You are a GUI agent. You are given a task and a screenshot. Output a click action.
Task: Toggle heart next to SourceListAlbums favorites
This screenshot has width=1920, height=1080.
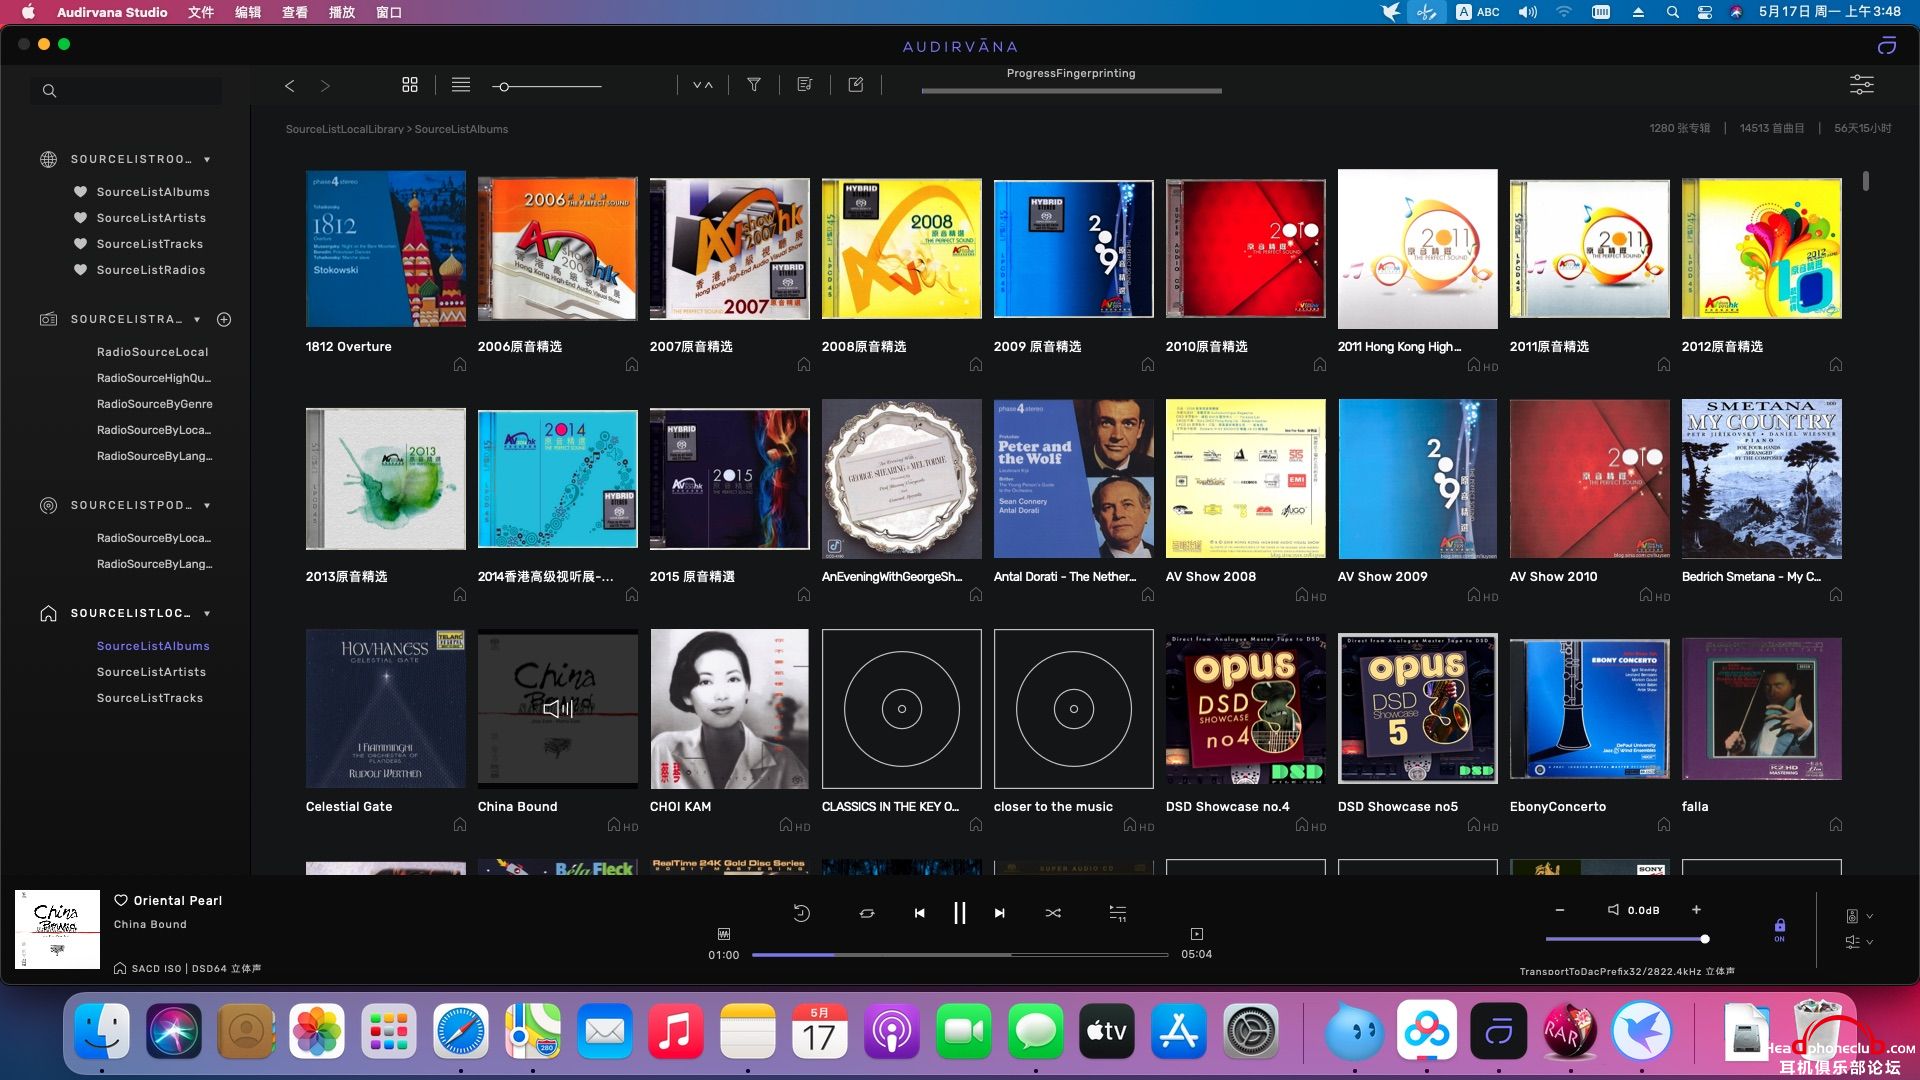tap(80, 192)
